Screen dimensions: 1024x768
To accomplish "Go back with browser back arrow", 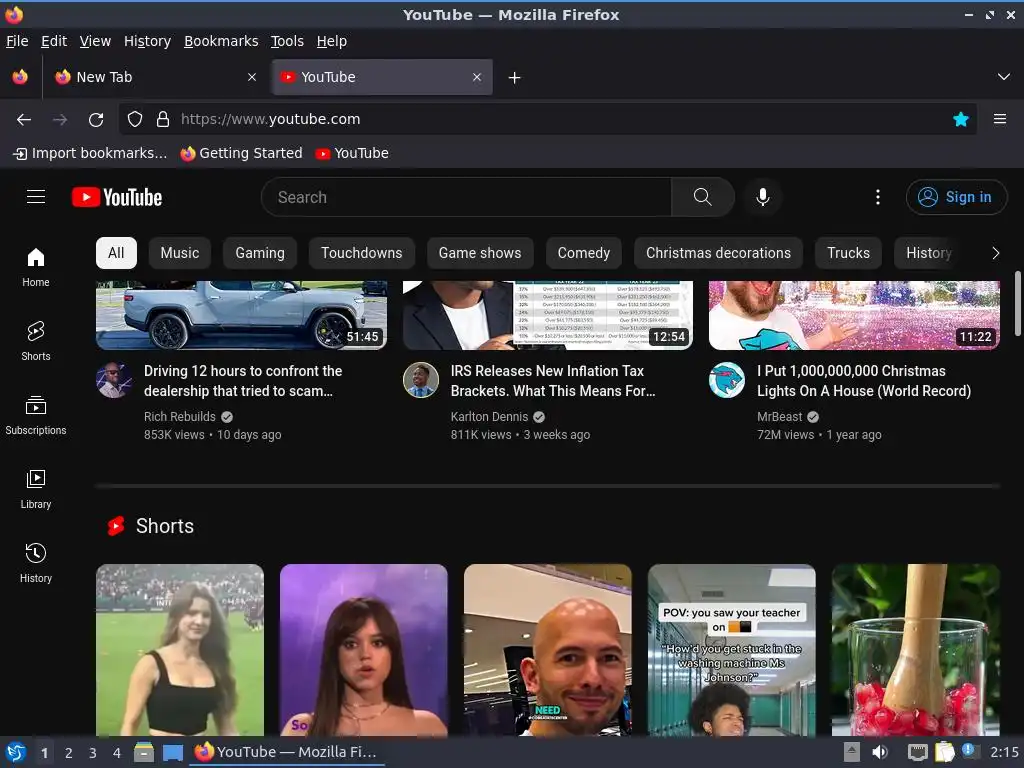I will coord(24,120).
